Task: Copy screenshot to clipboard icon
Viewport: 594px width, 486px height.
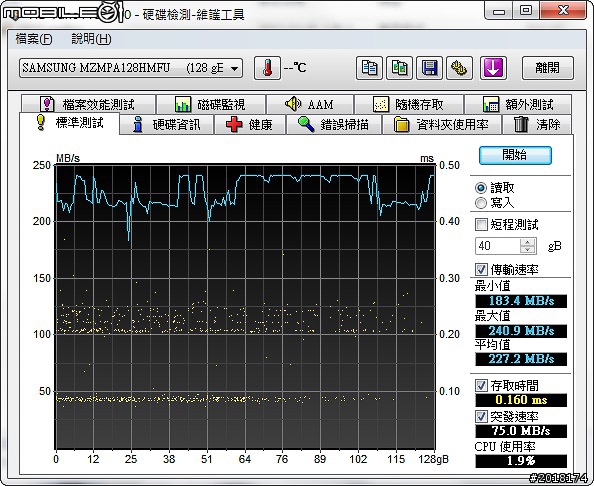Action: click(399, 68)
